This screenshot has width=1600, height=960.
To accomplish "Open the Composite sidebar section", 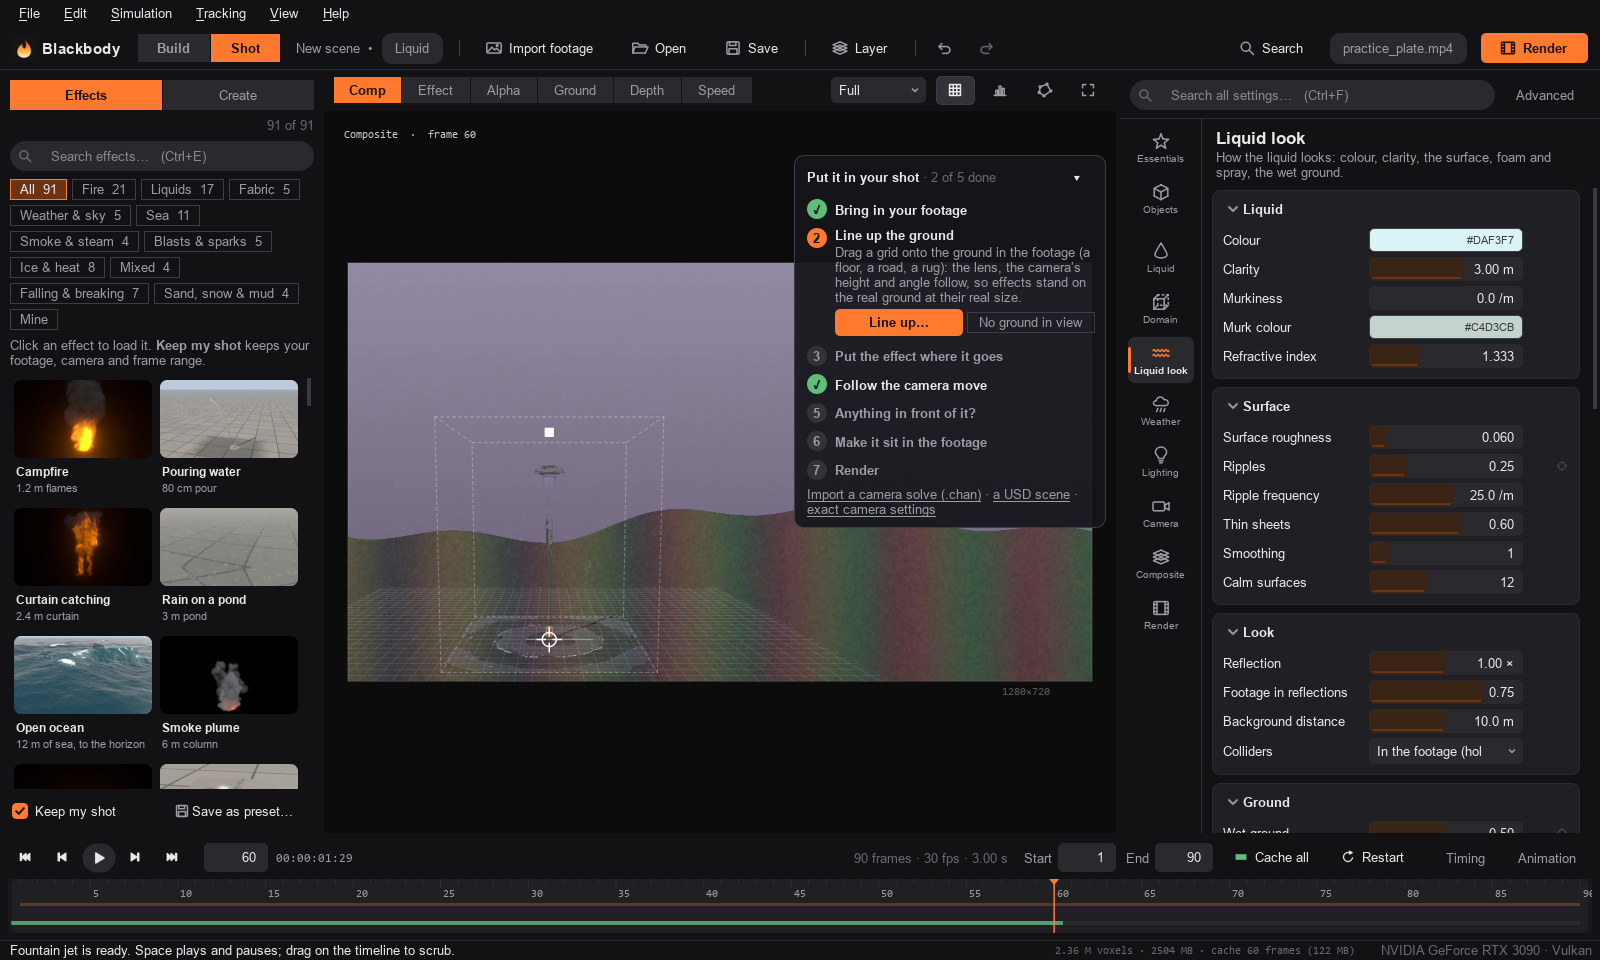I will 1160,564.
